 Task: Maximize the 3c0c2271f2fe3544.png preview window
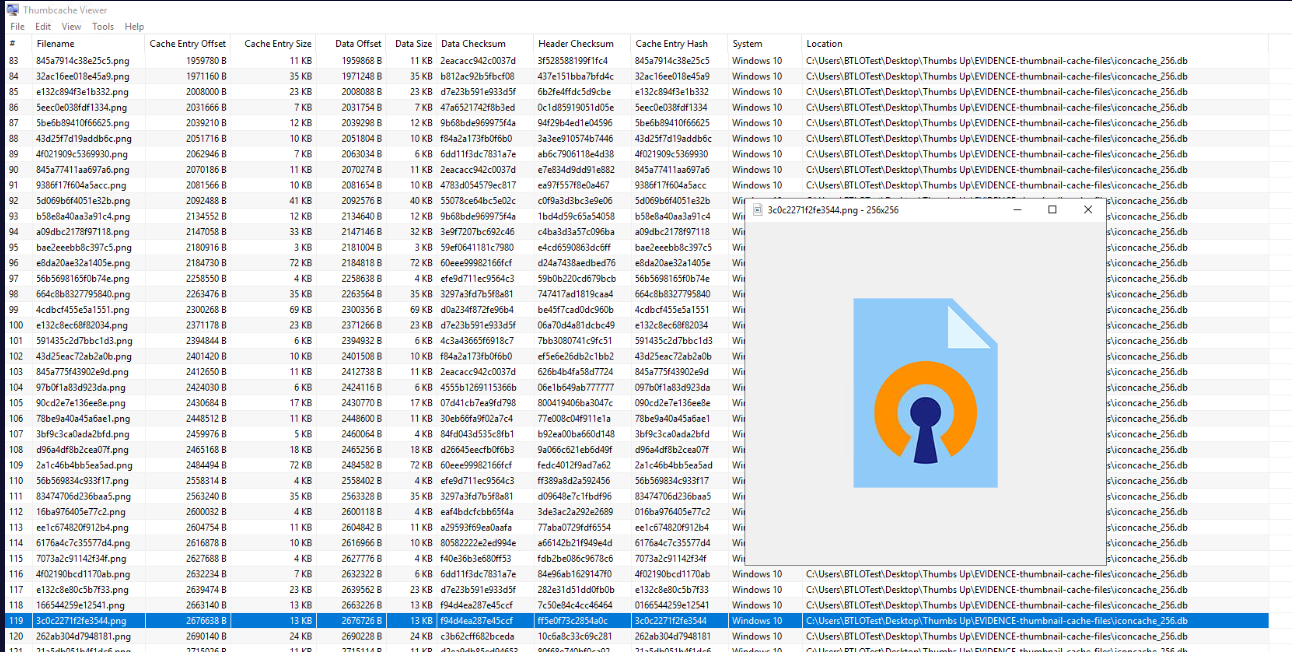pos(1052,210)
